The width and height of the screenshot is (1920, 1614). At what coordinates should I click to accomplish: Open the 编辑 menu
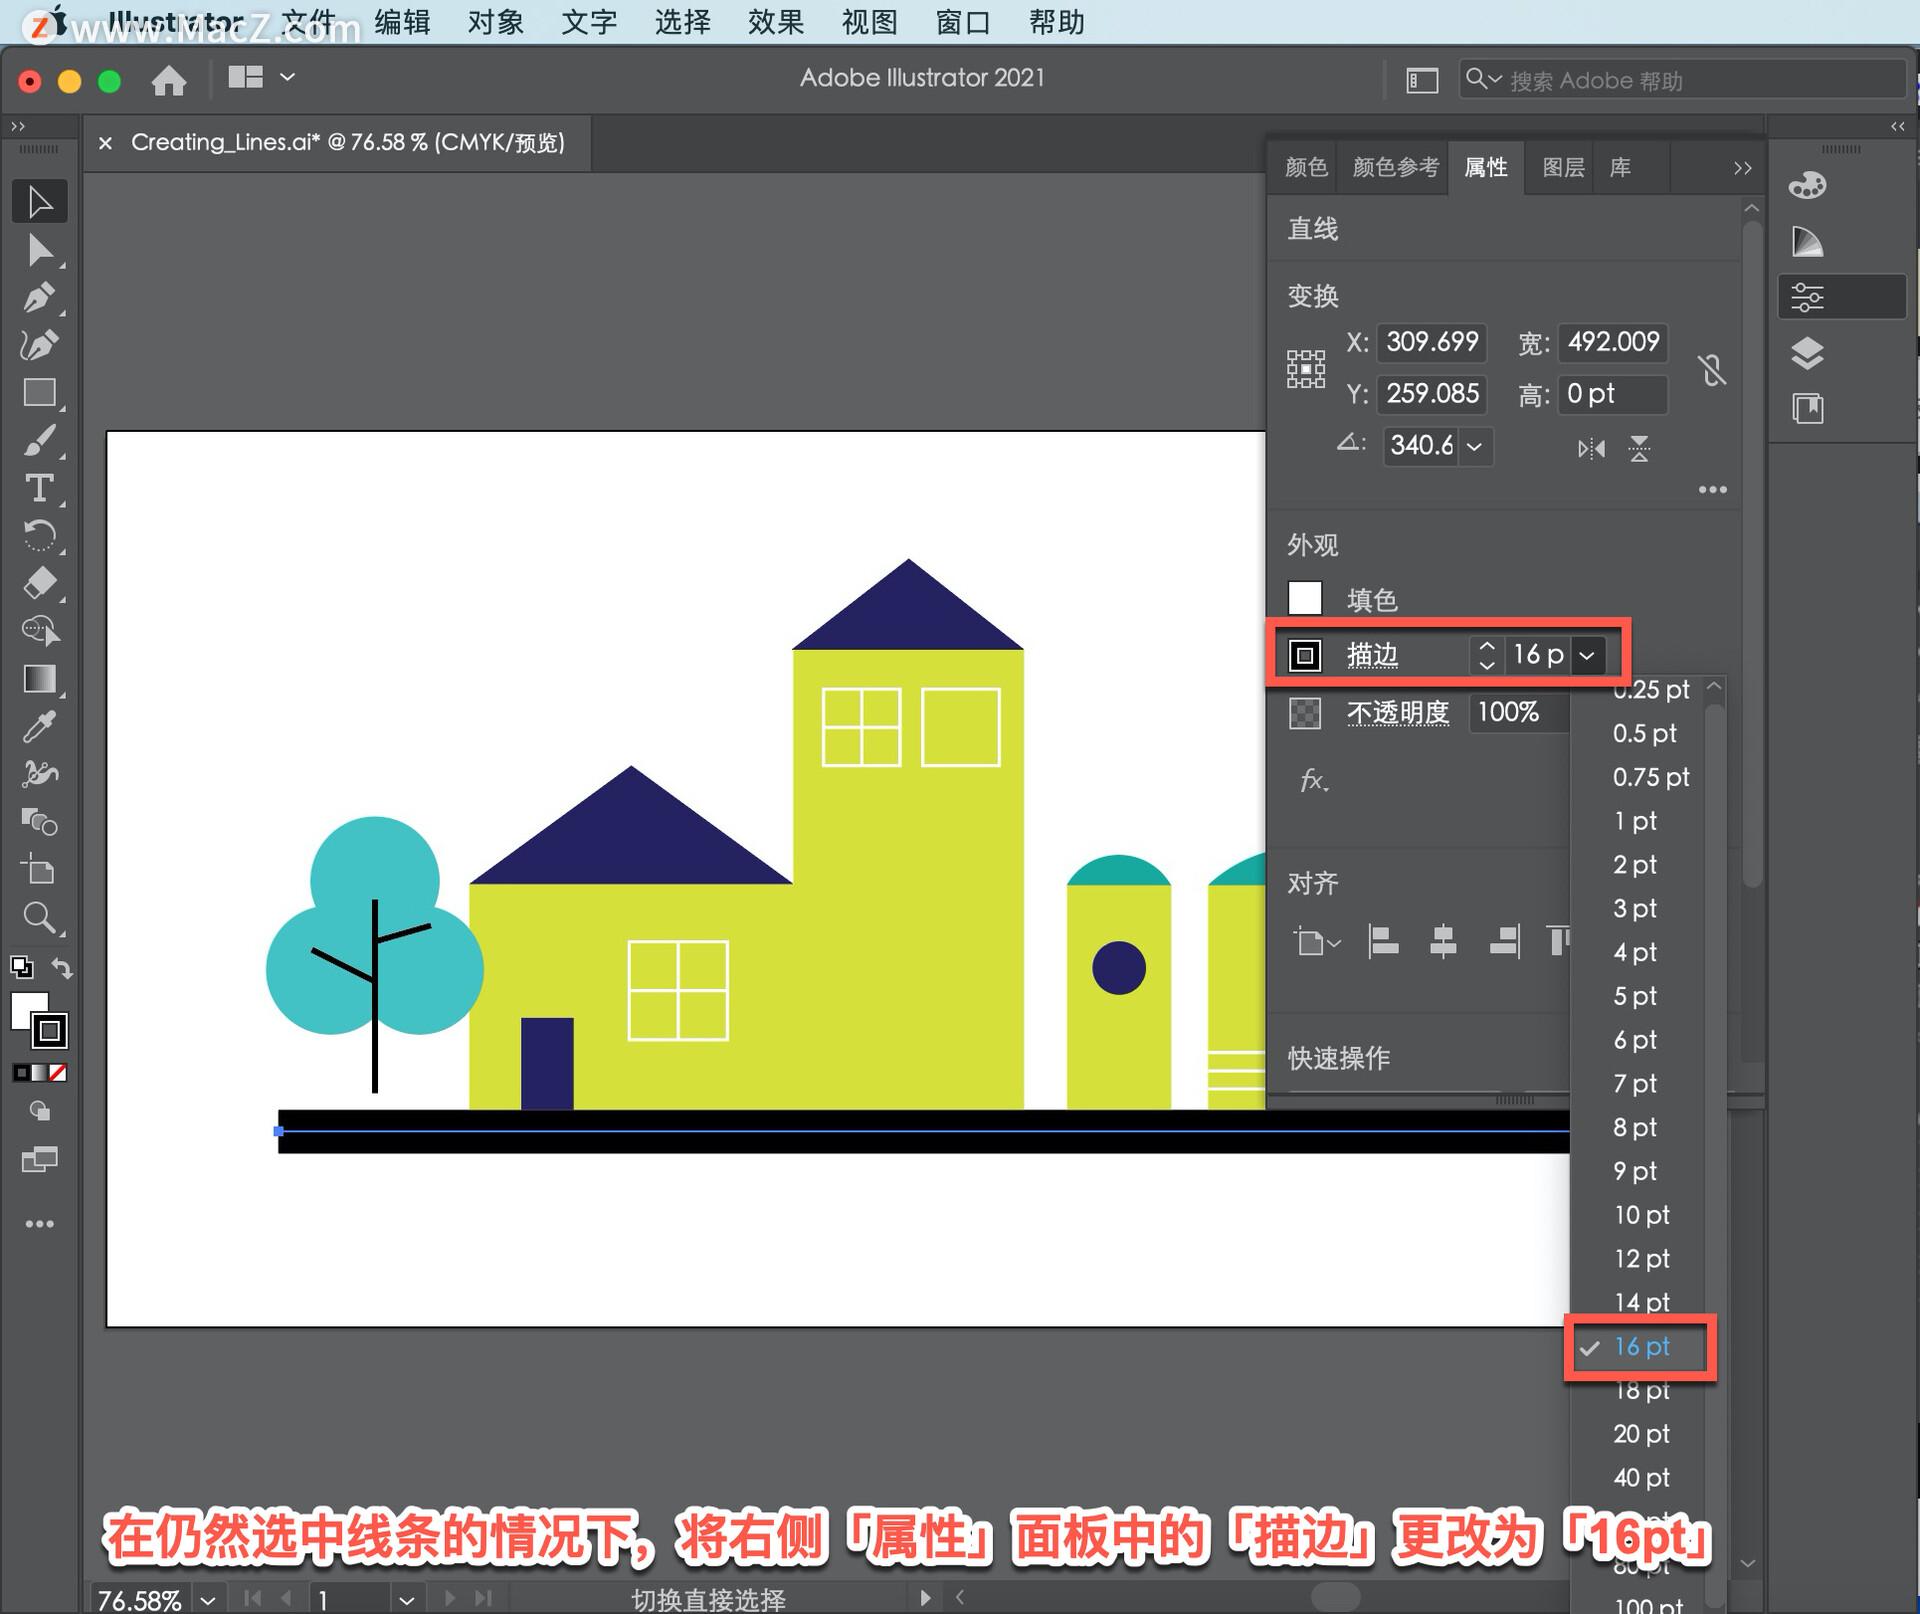click(x=402, y=22)
